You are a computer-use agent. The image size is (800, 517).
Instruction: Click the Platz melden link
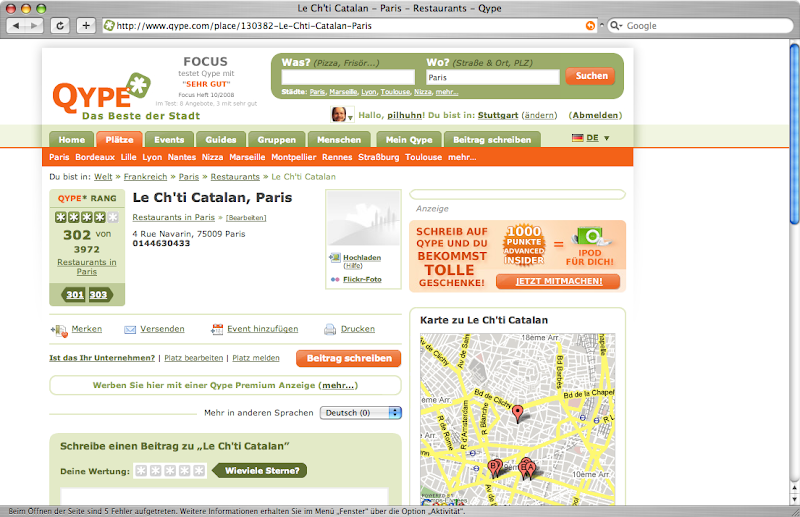[x=256, y=358]
